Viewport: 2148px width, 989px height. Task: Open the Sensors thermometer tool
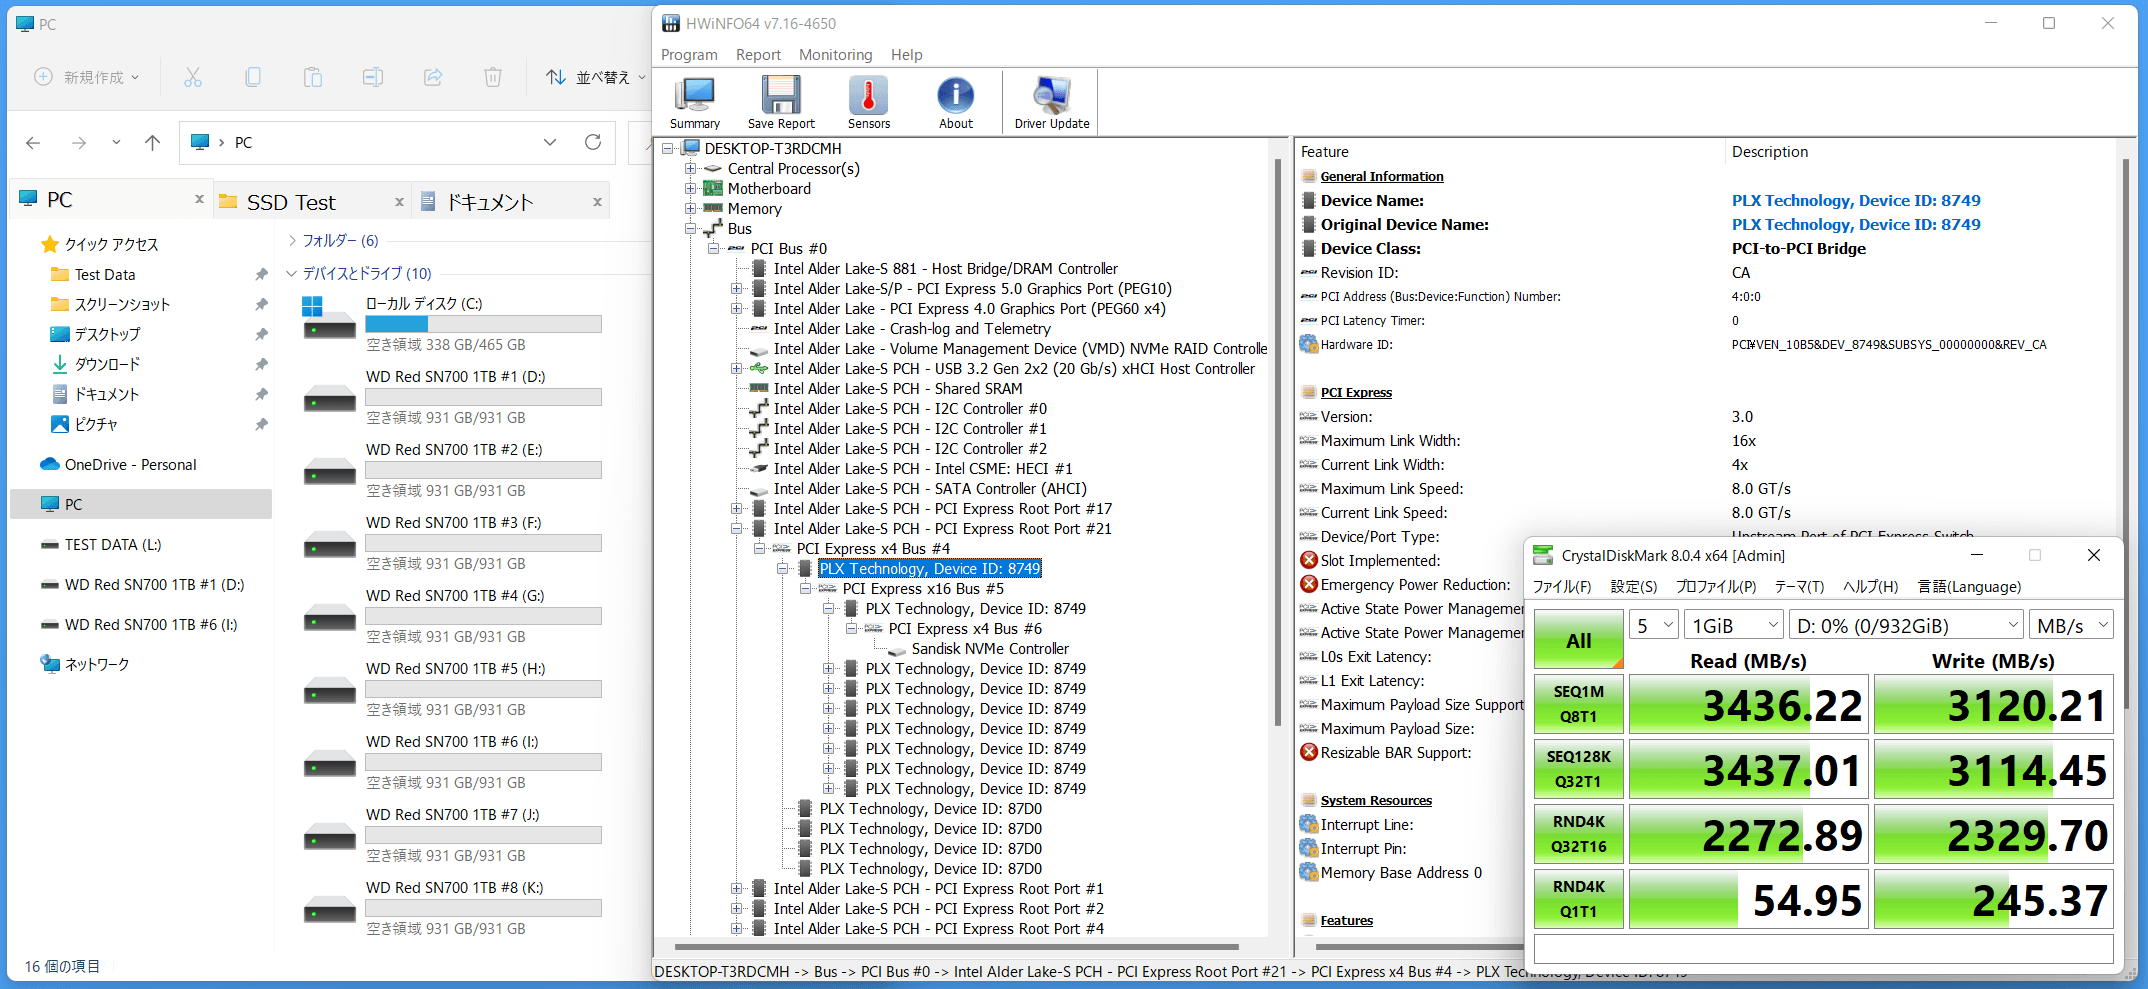[x=868, y=103]
